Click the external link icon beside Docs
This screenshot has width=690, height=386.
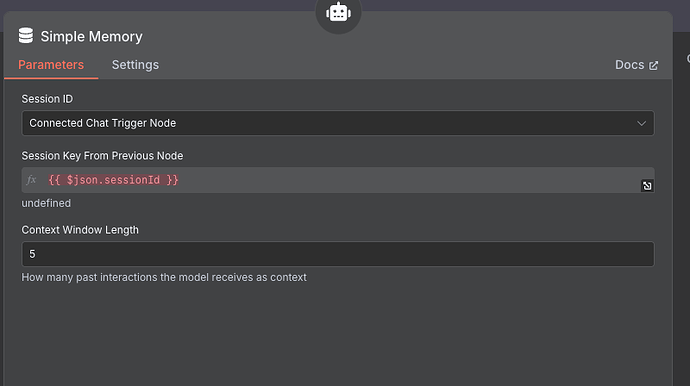tap(654, 66)
